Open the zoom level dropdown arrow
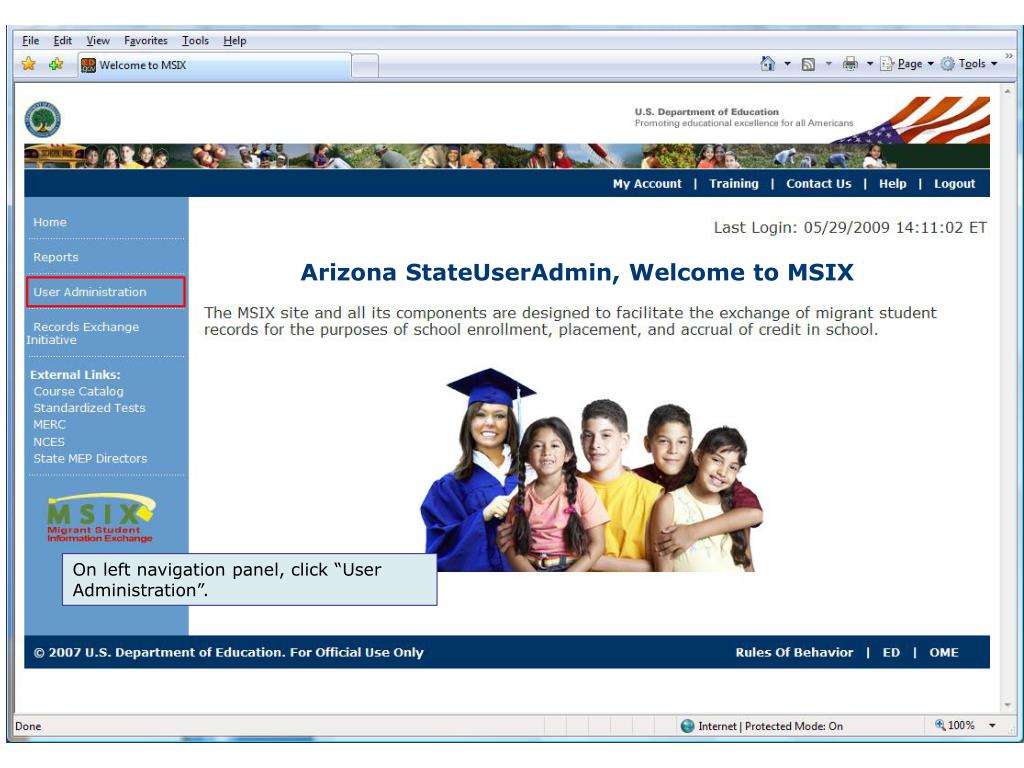The width and height of the screenshot is (1024, 768). coord(992,726)
